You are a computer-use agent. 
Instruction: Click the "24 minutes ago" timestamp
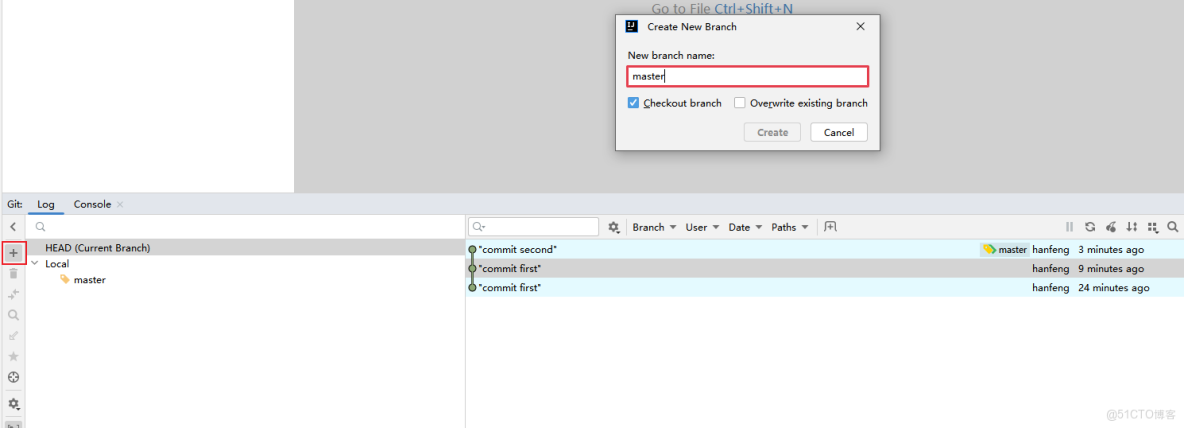[x=1114, y=288]
